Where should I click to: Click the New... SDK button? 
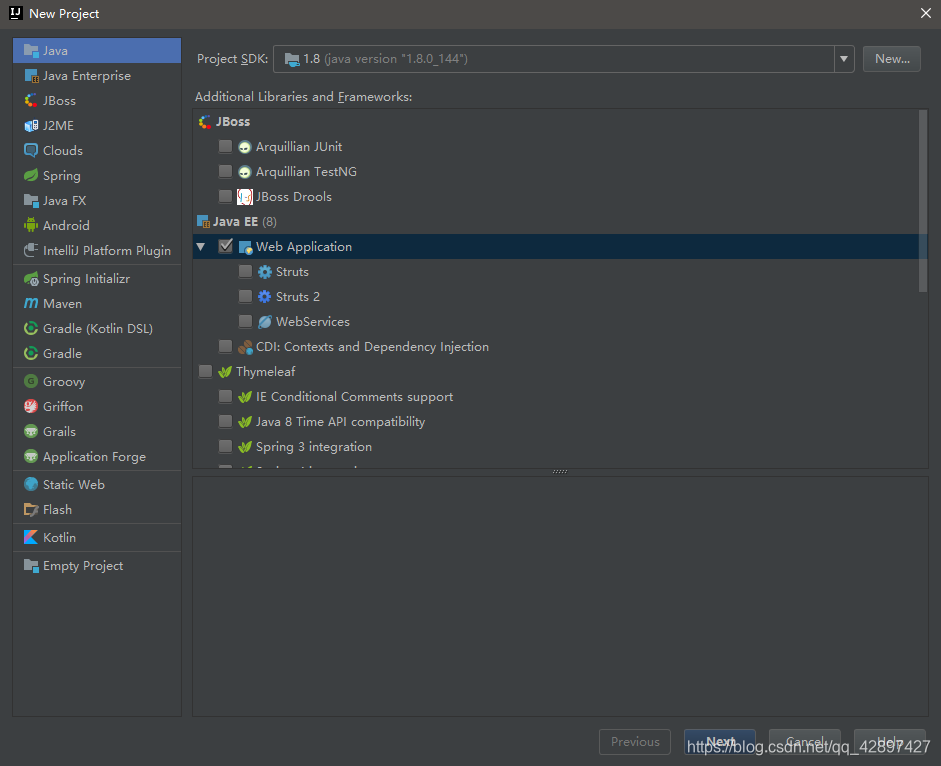[892, 59]
